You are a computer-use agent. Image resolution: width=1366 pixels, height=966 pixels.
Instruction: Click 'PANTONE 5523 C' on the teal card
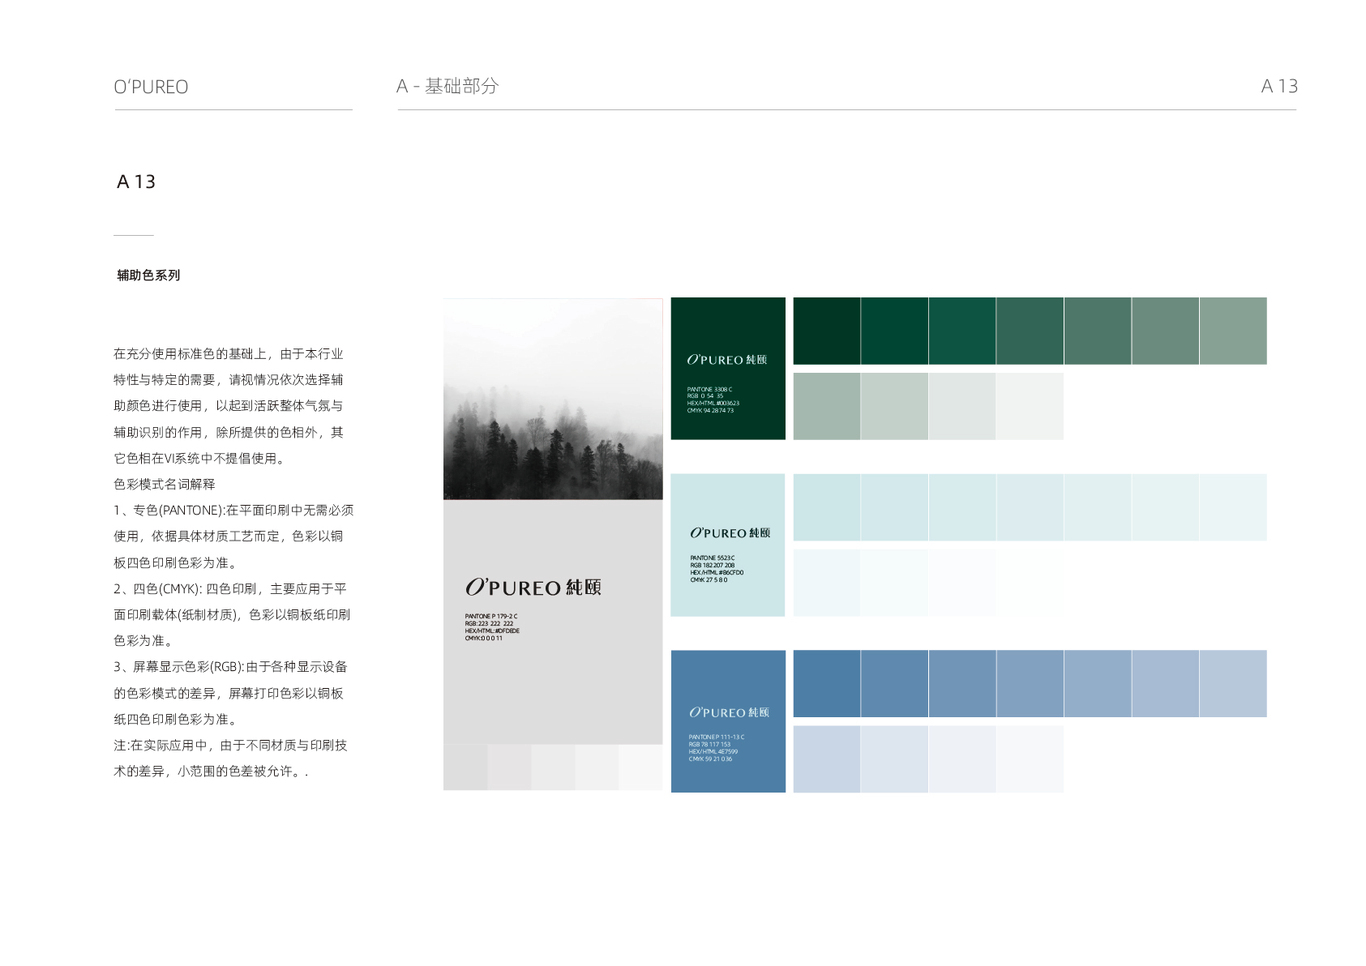click(712, 558)
